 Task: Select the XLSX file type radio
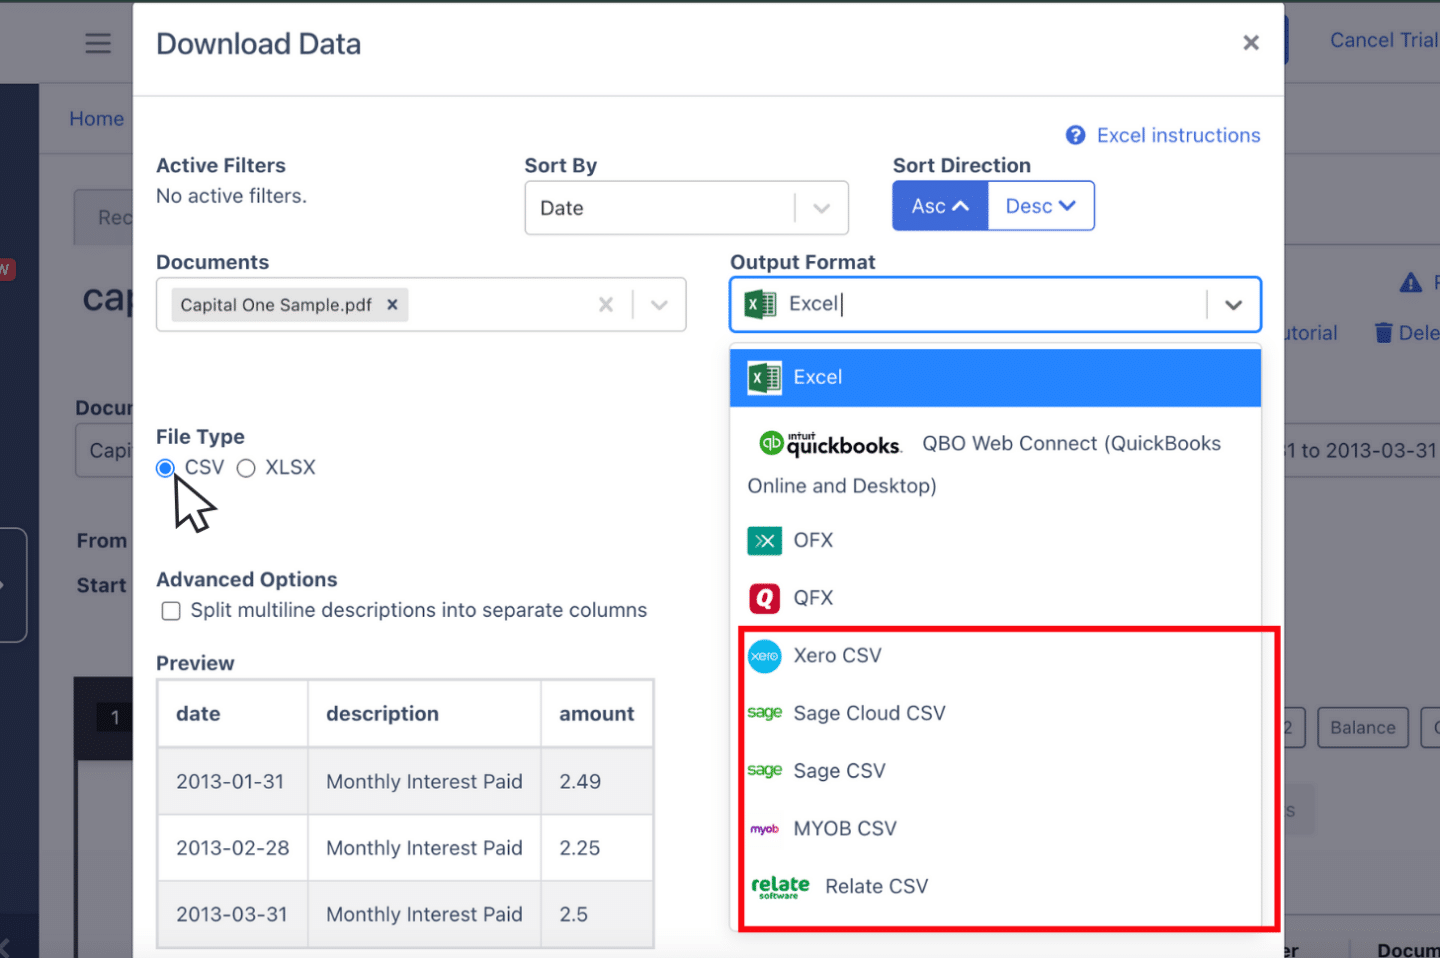(x=246, y=468)
